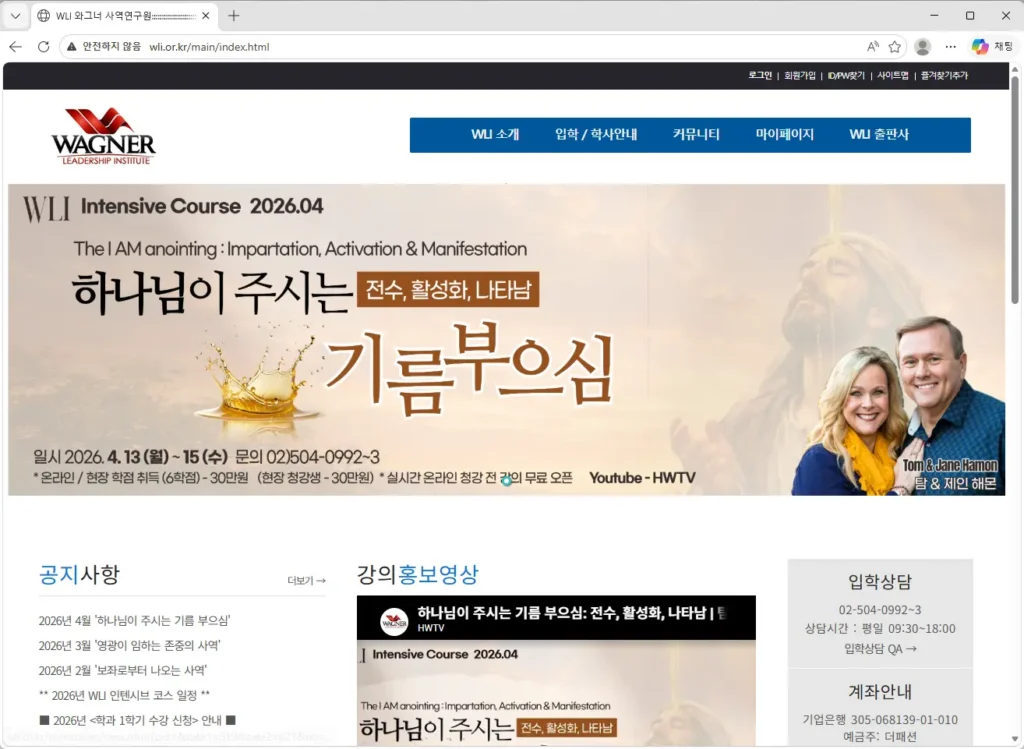Open notice 2026년 2월 '보좌로부터 나오는 사역'

(123, 670)
